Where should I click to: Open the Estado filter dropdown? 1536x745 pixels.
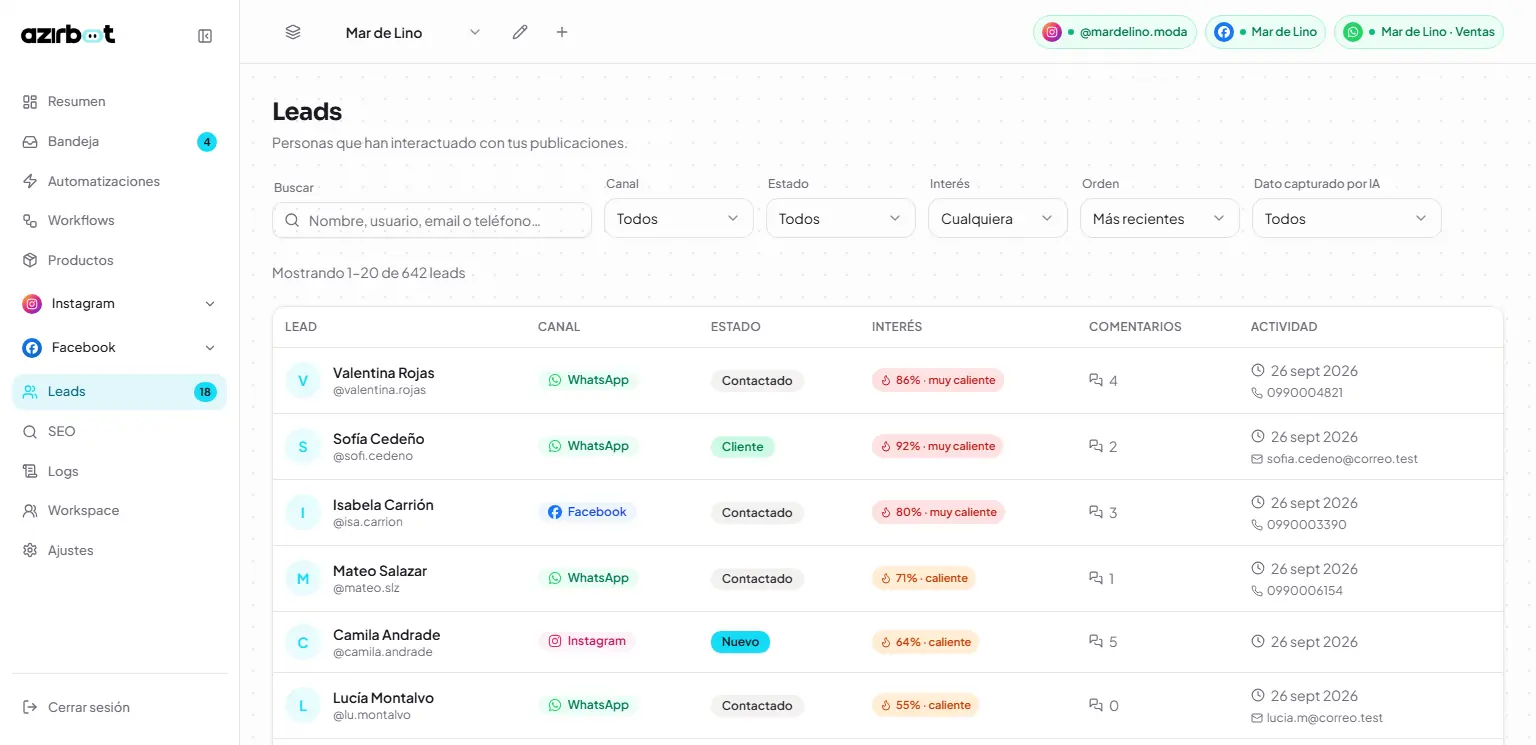[x=841, y=219]
